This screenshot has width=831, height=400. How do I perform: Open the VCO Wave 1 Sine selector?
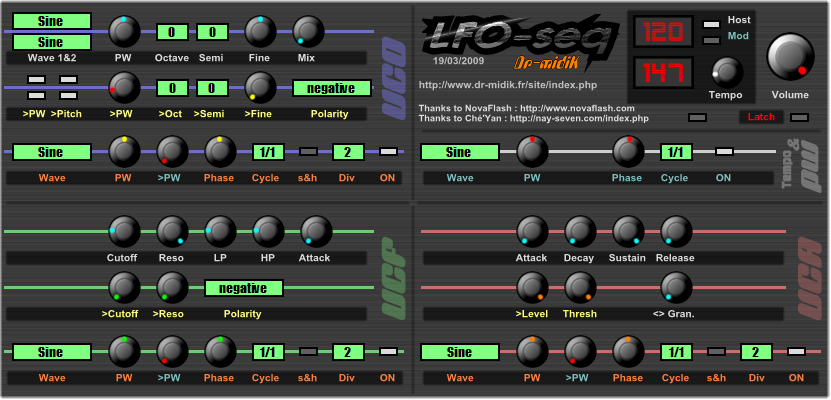coord(52,21)
